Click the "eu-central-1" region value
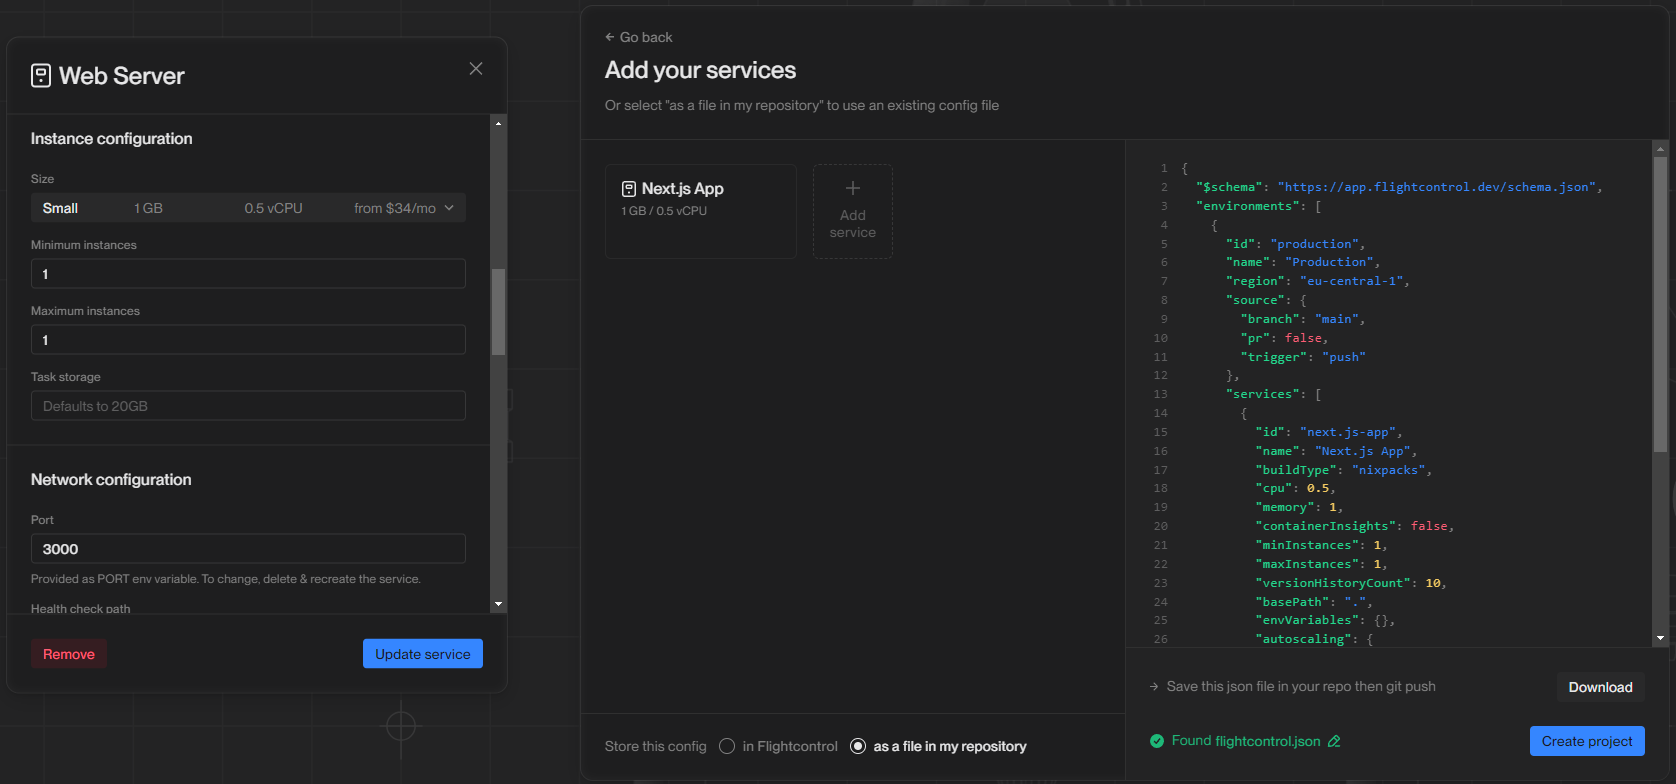Screen dimensions: 1676x784 point(1353,281)
